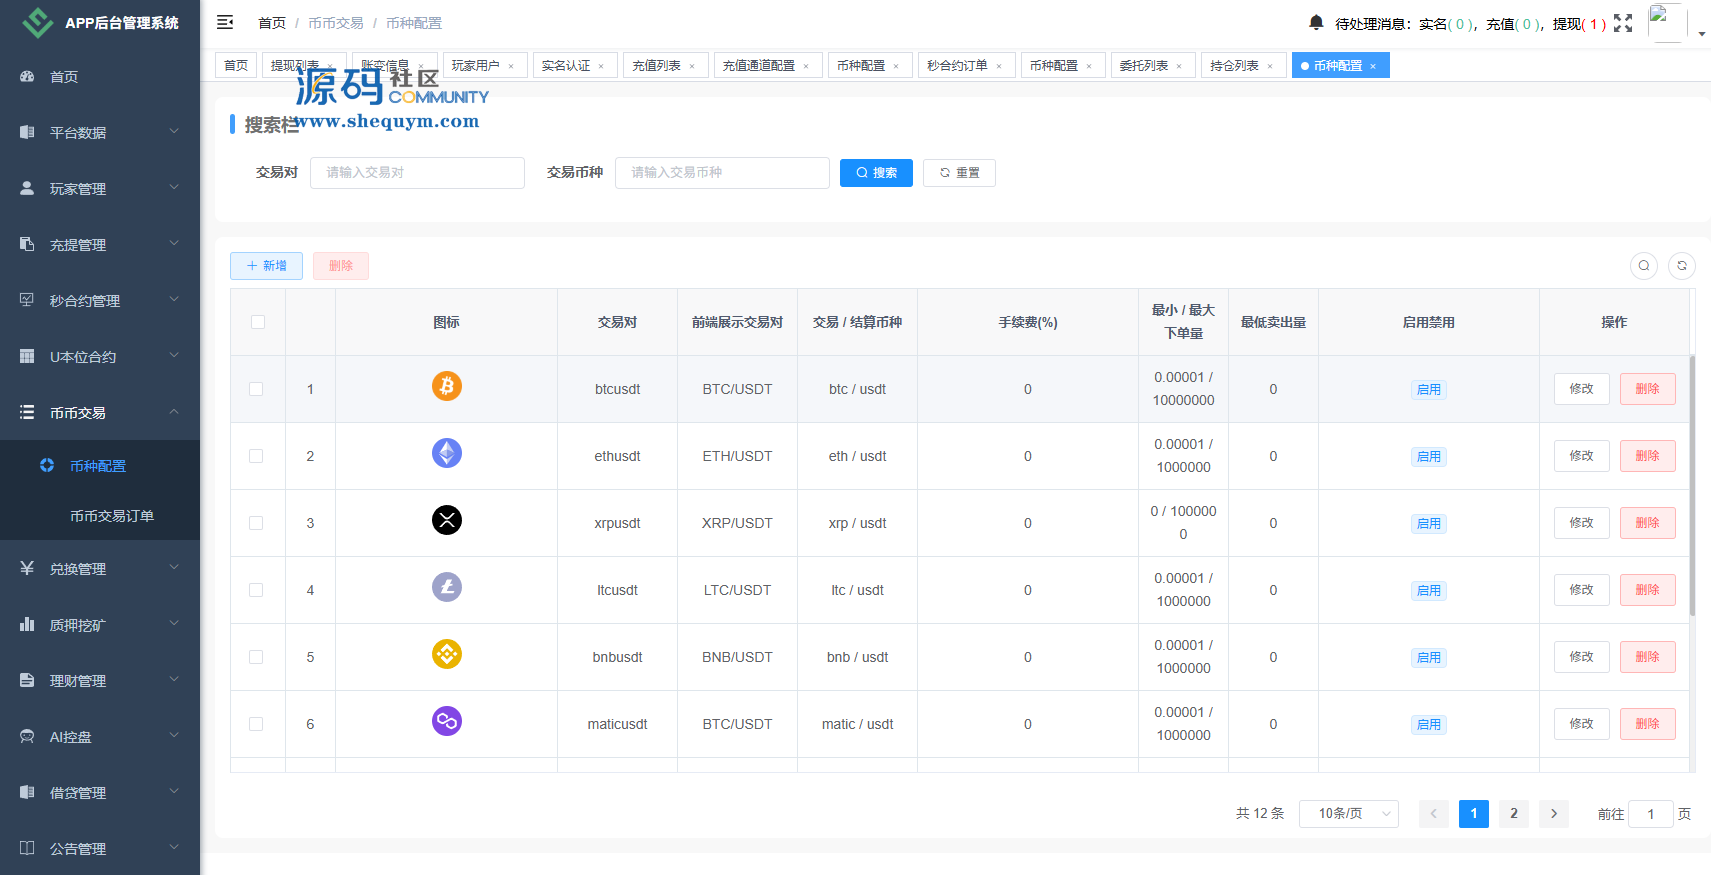Click the Bitcoin coin icon in row 1
This screenshot has width=1711, height=875.
(446, 386)
